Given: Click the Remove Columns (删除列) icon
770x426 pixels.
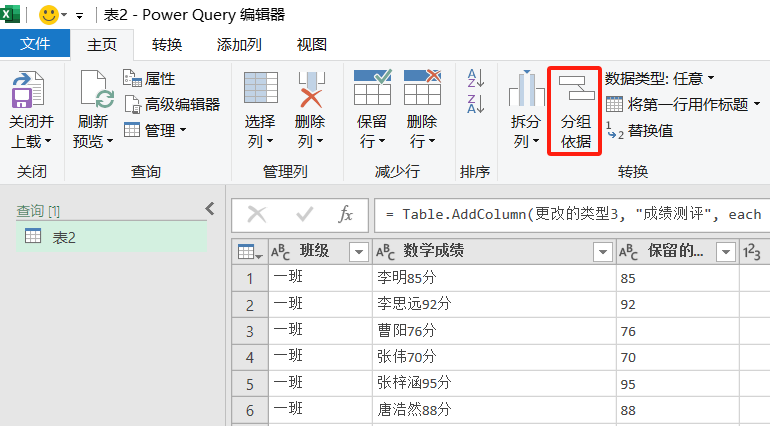Looking at the screenshot, I should 311,89.
